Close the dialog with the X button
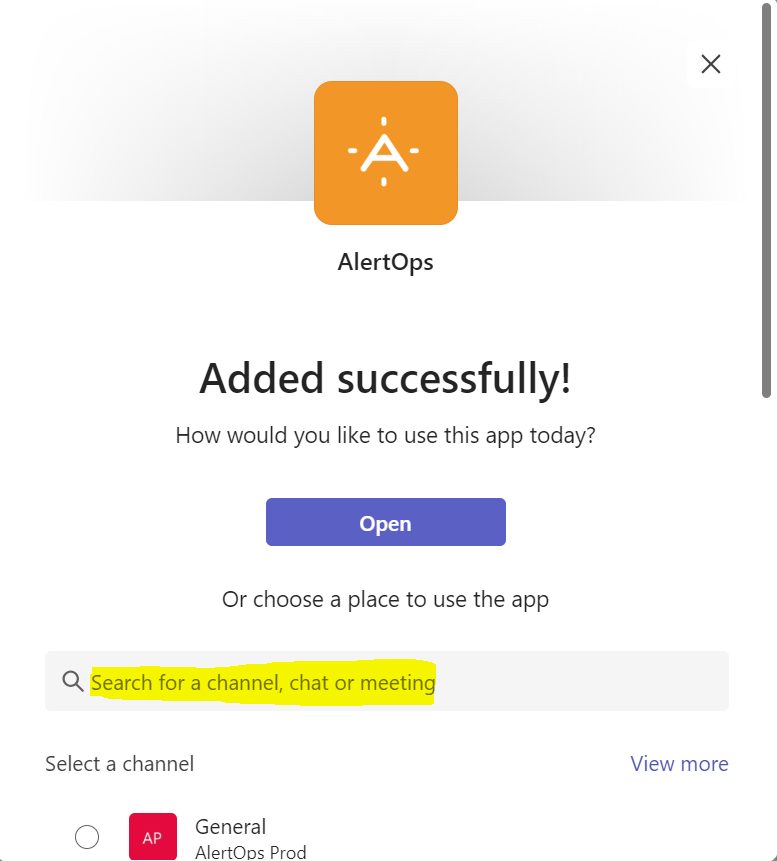777x861 pixels. pos(710,64)
